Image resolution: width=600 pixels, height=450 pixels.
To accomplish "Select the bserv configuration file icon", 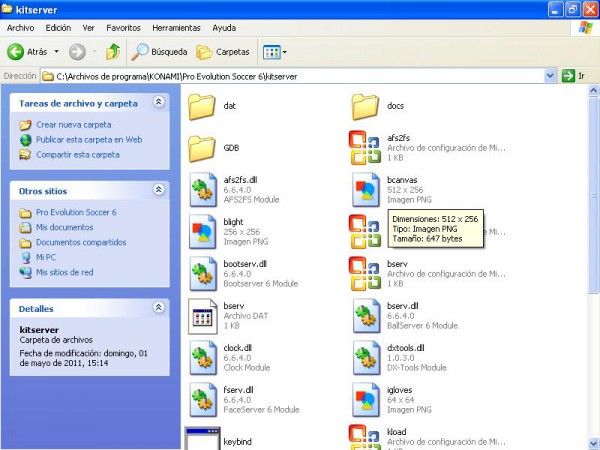I will (x=365, y=274).
